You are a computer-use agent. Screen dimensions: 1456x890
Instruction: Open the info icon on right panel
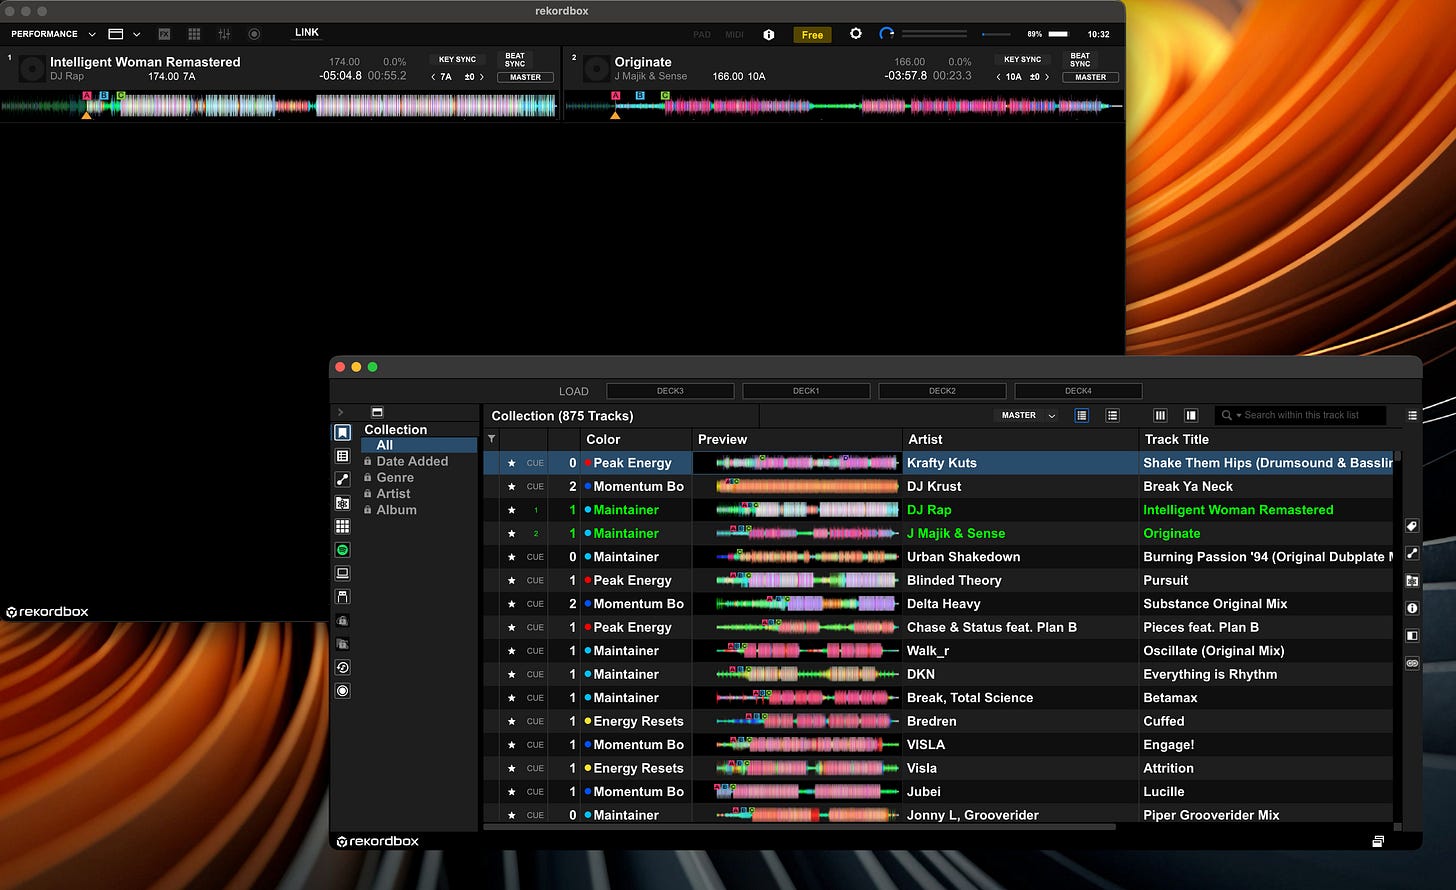click(x=1412, y=608)
